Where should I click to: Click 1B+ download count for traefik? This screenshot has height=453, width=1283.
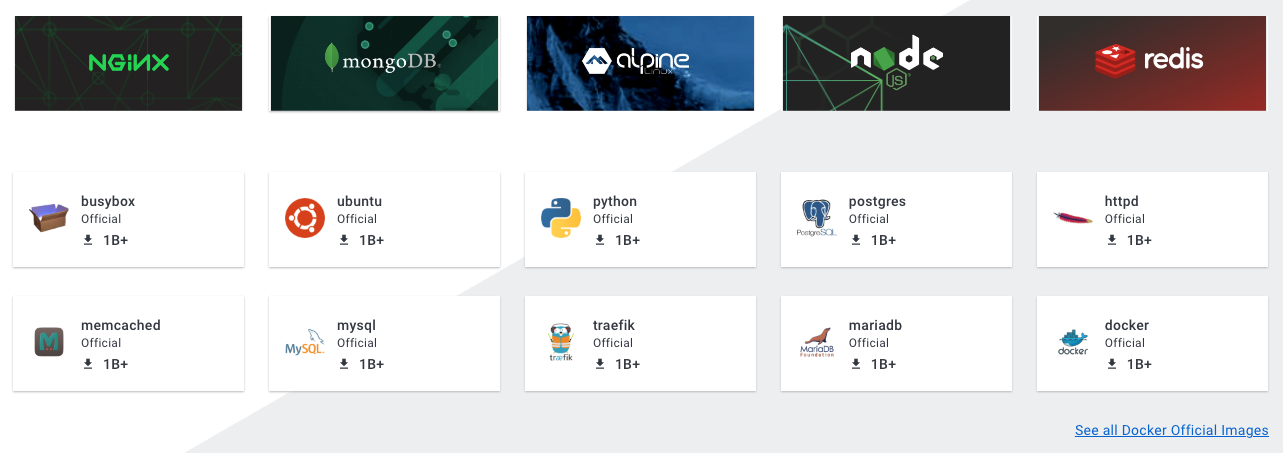(628, 364)
